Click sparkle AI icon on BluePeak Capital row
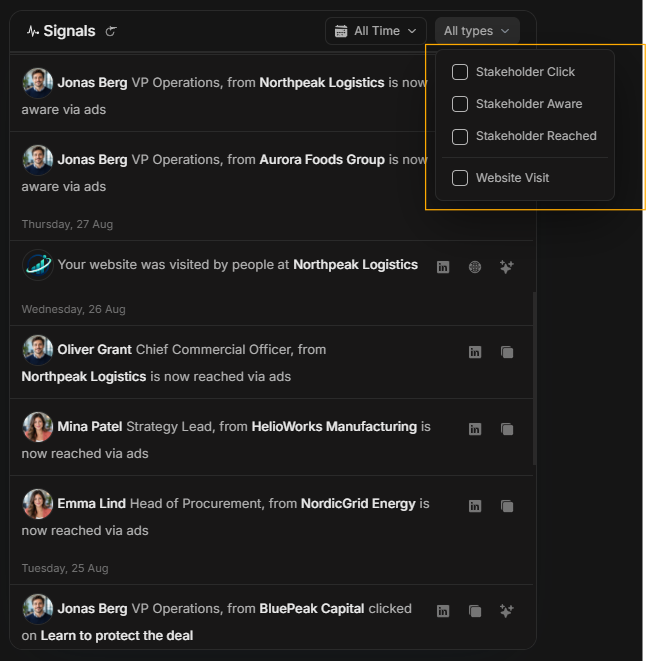Viewport: 646px width, 661px height. coord(506,611)
